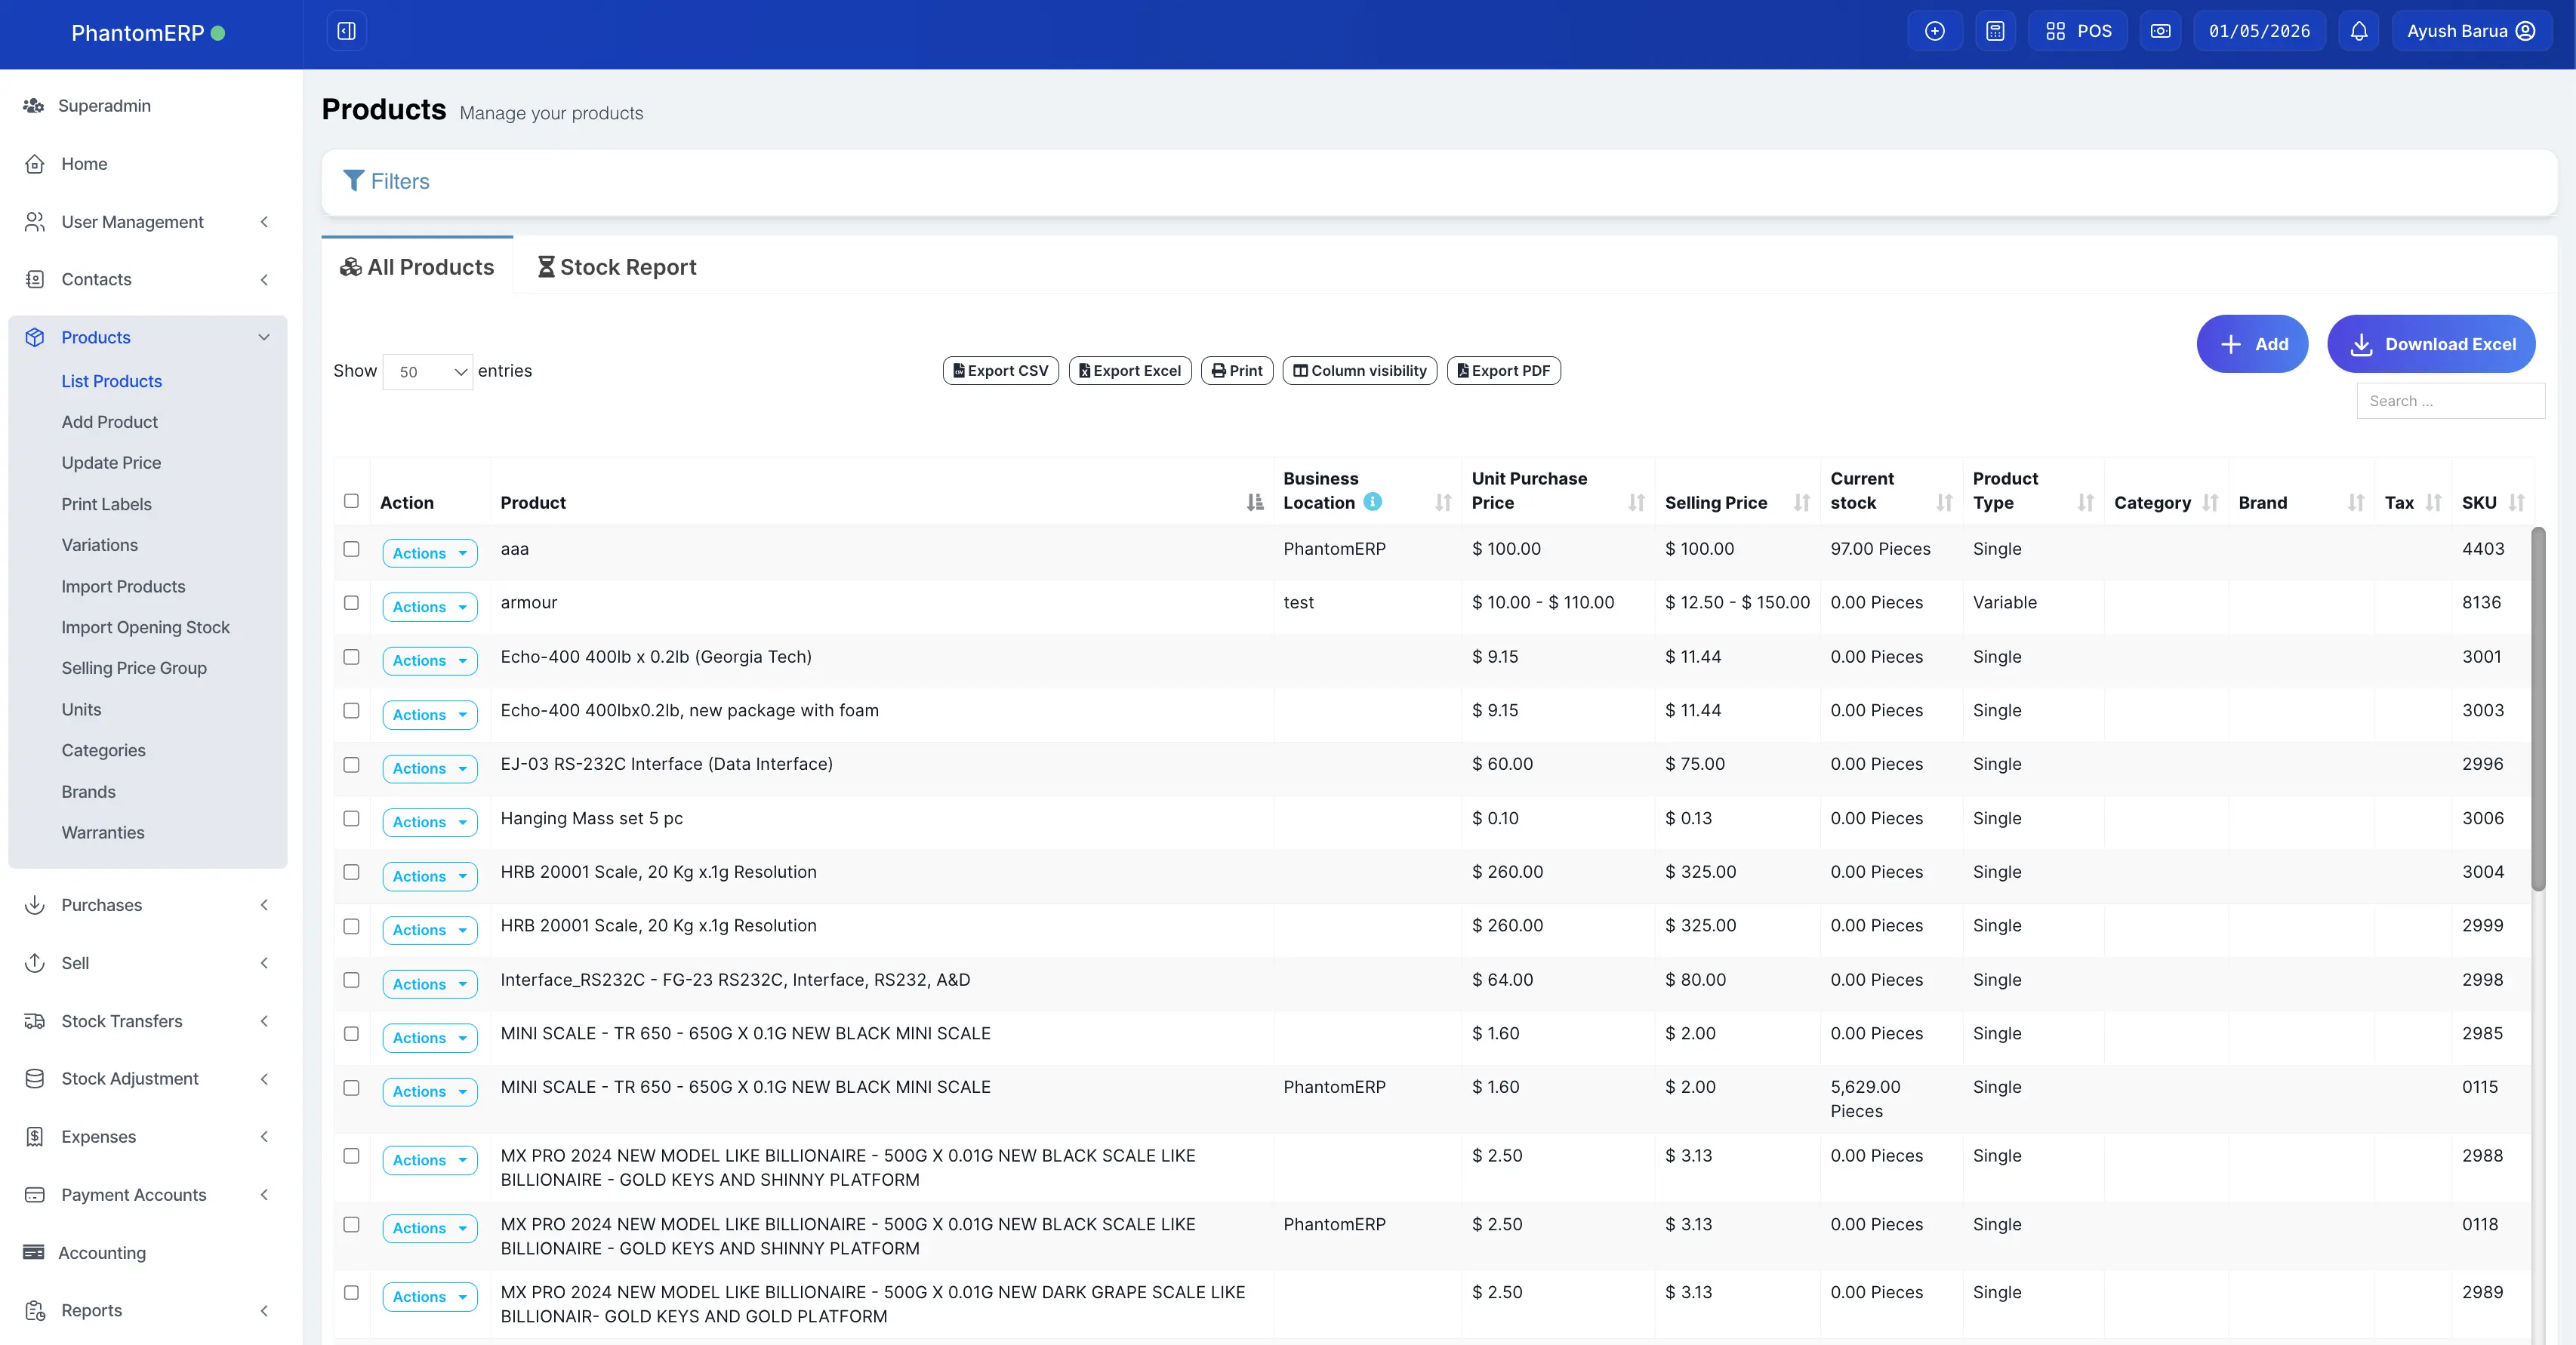This screenshot has height=1345, width=2576.
Task: Select Accounting in the sidebar
Action: coord(103,1252)
